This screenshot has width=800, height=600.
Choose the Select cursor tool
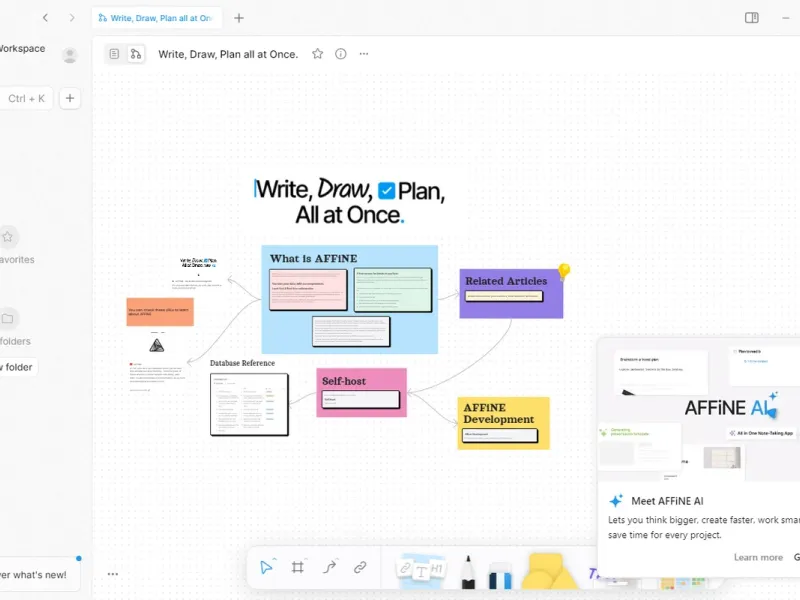[x=267, y=567]
